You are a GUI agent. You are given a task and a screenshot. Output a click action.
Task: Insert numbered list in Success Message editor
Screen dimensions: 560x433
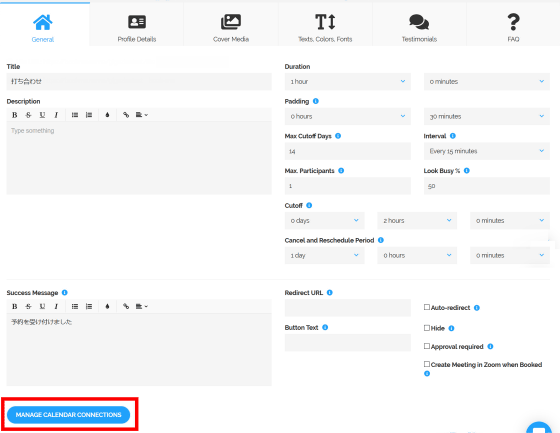(x=89, y=307)
